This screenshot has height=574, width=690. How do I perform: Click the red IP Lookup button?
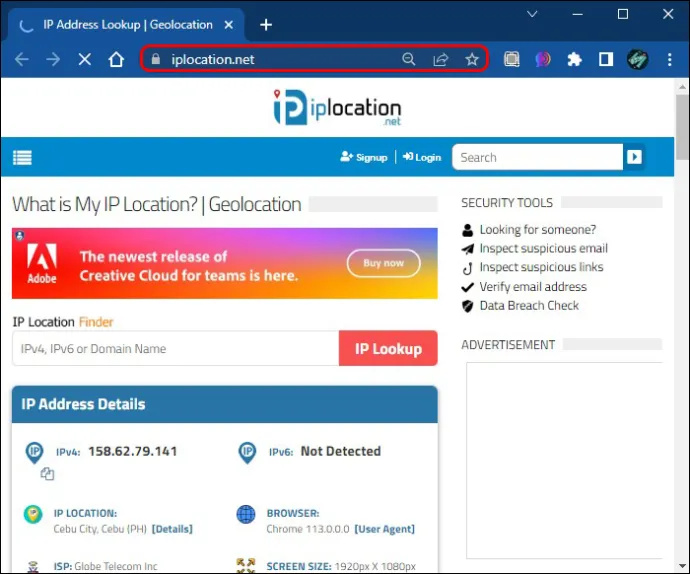coord(388,348)
